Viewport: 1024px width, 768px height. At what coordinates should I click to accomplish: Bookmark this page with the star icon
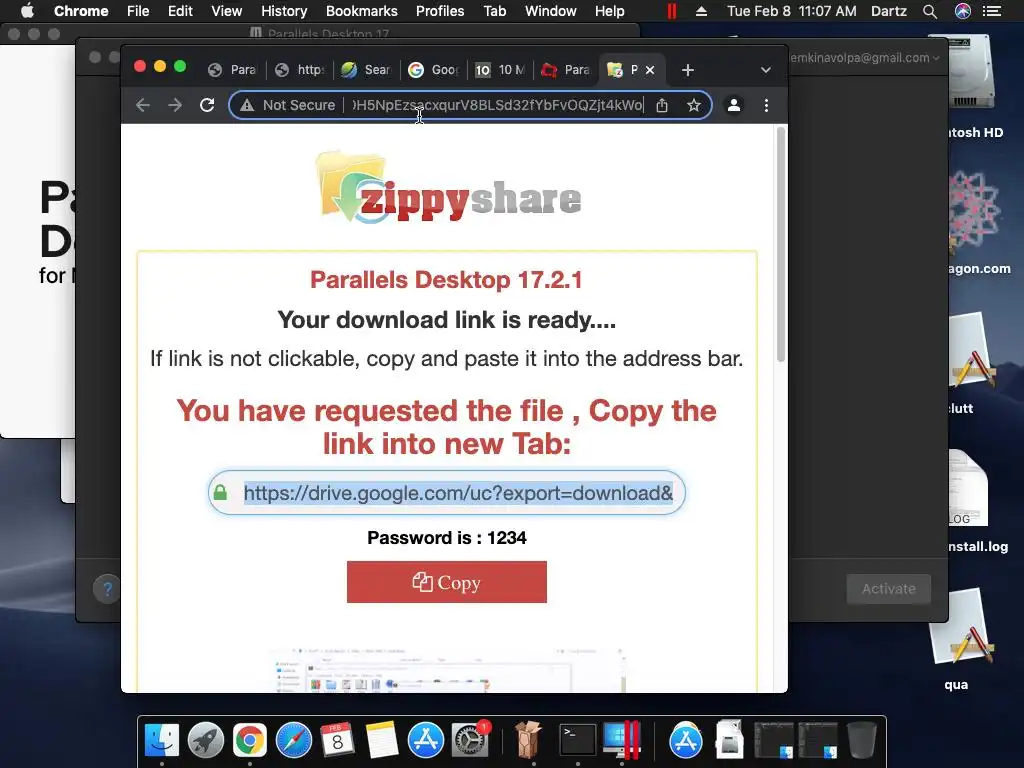[x=694, y=105]
